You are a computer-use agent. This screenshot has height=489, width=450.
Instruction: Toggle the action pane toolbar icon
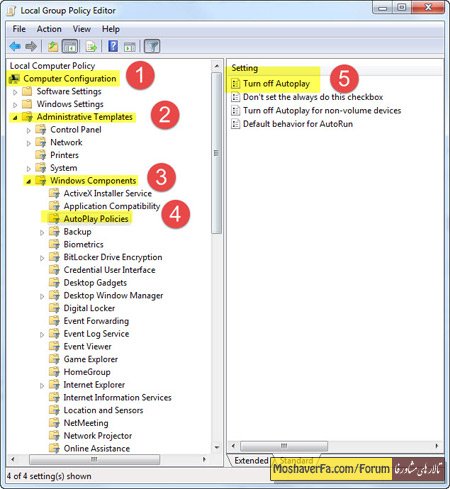pyautogui.click(x=130, y=46)
